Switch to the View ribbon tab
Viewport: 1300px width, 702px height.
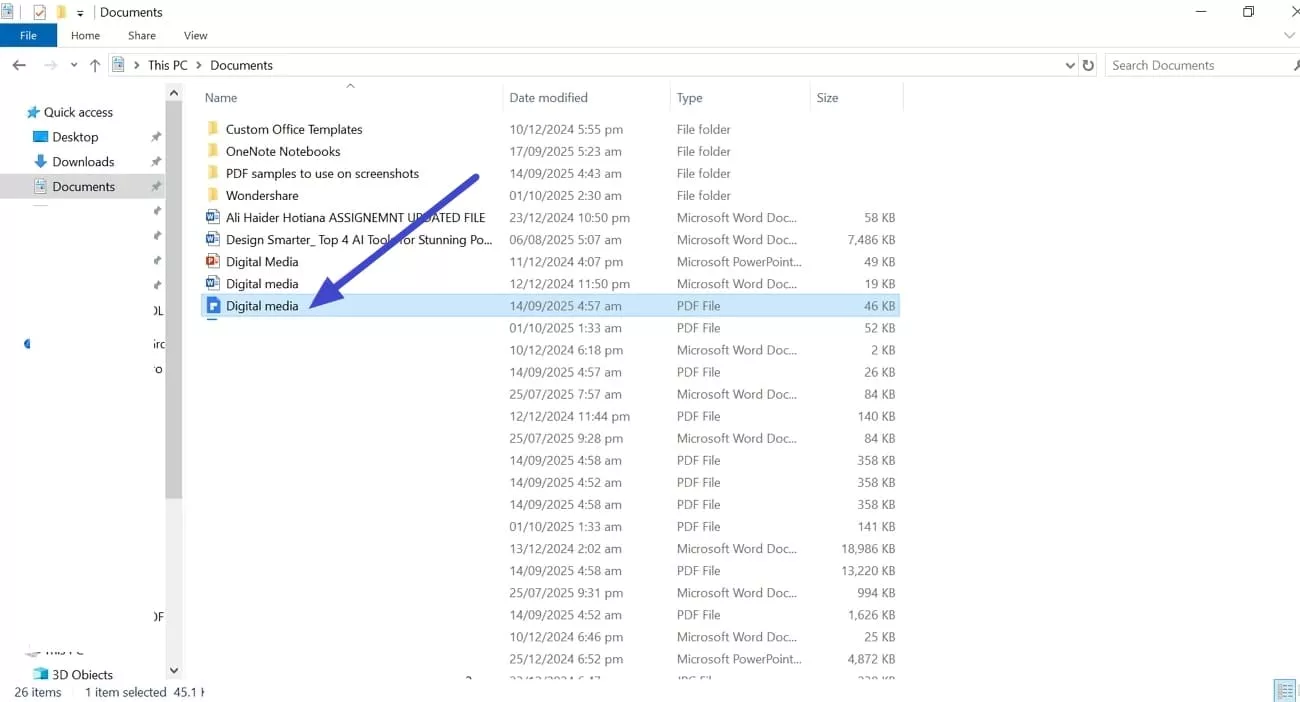point(195,35)
